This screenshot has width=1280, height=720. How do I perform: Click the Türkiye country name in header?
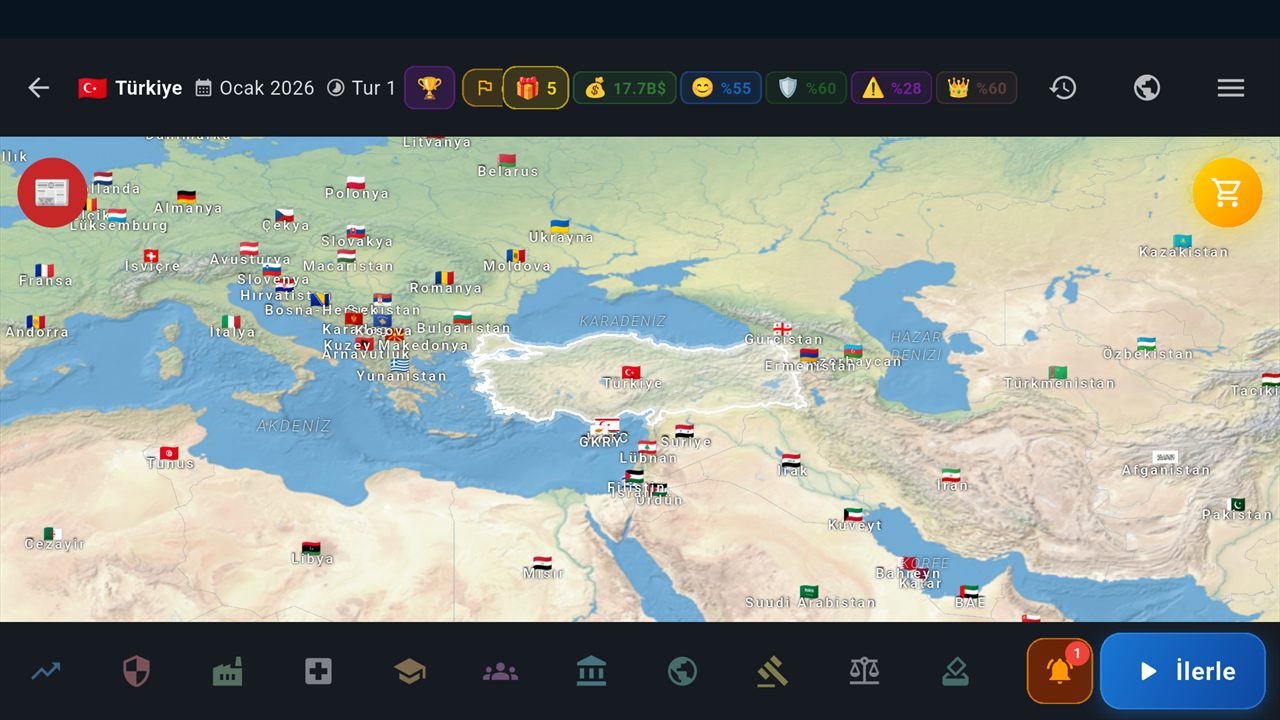(x=148, y=88)
